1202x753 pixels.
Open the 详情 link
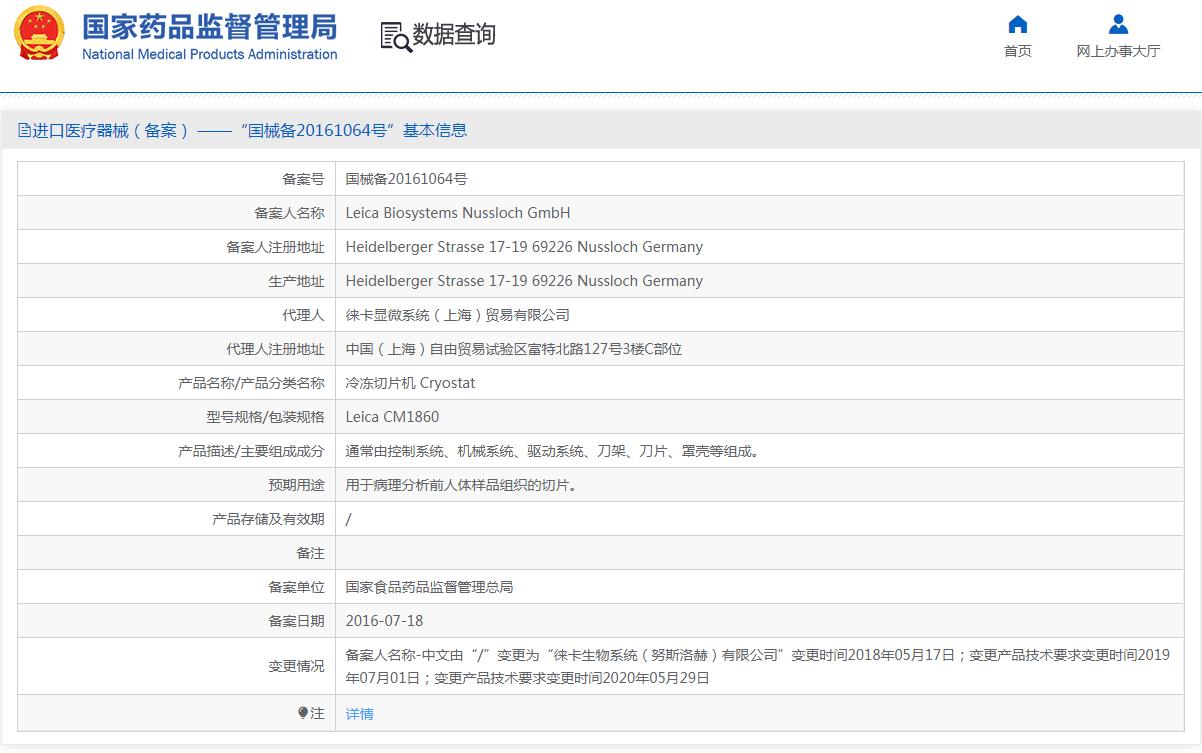(359, 714)
